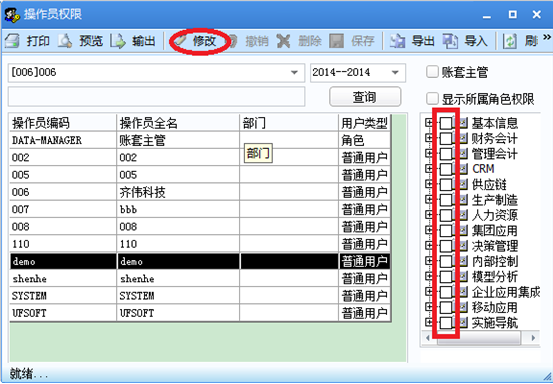This screenshot has height=384, width=553.
Task: Check the 管理会计 permission box
Action: click(446, 153)
